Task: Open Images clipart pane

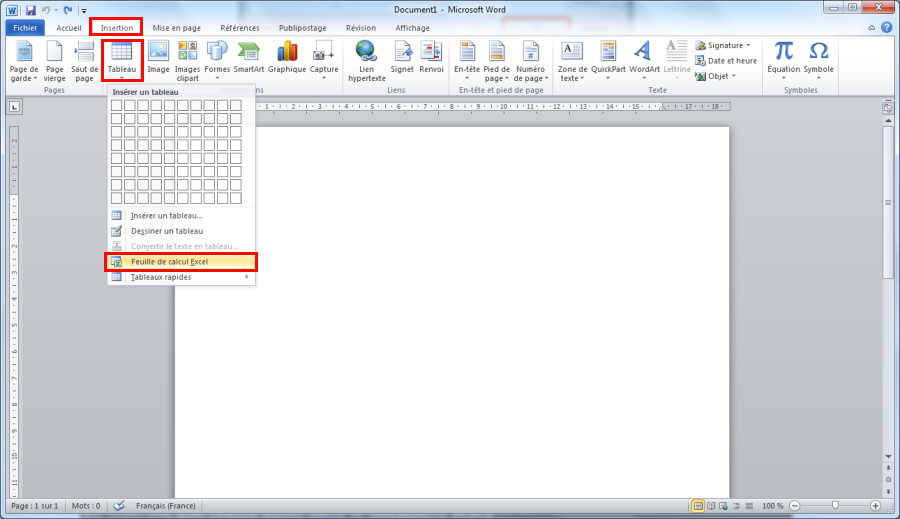Action: point(187,61)
